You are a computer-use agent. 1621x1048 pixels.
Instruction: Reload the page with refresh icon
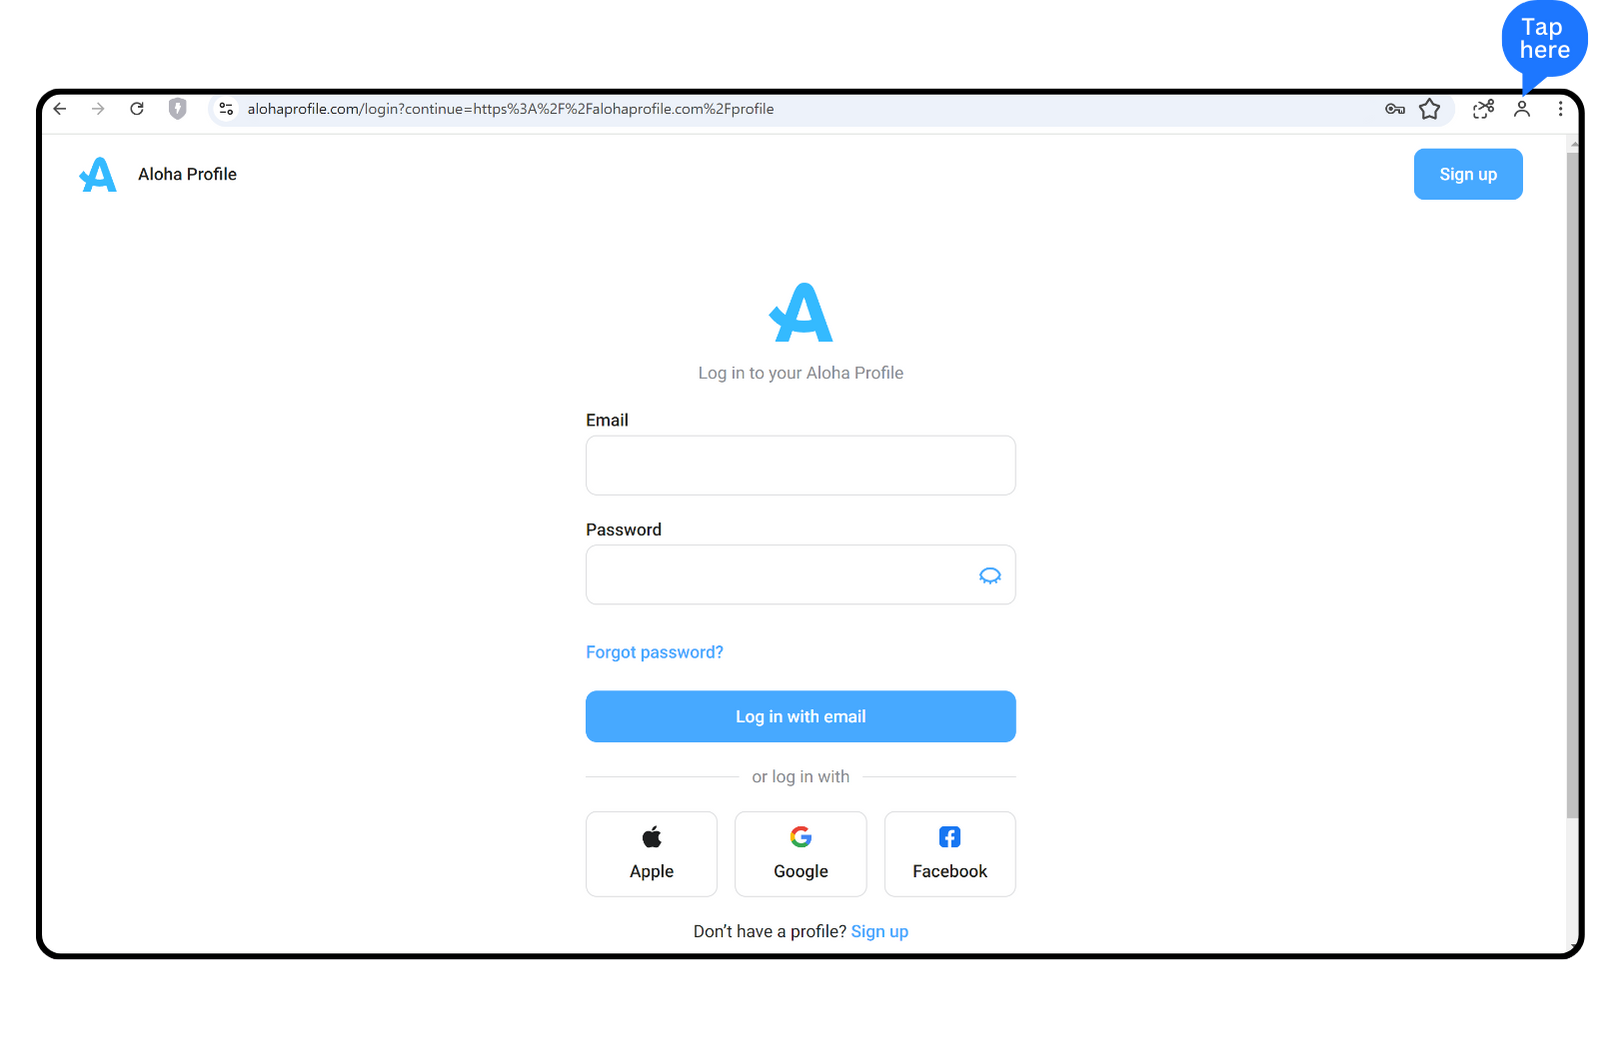click(x=137, y=109)
